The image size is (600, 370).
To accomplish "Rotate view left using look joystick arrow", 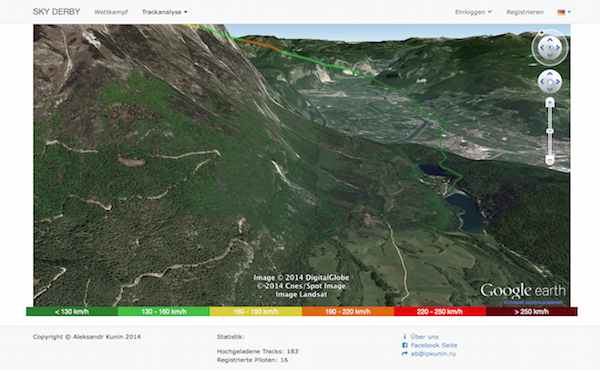I will [x=542, y=48].
